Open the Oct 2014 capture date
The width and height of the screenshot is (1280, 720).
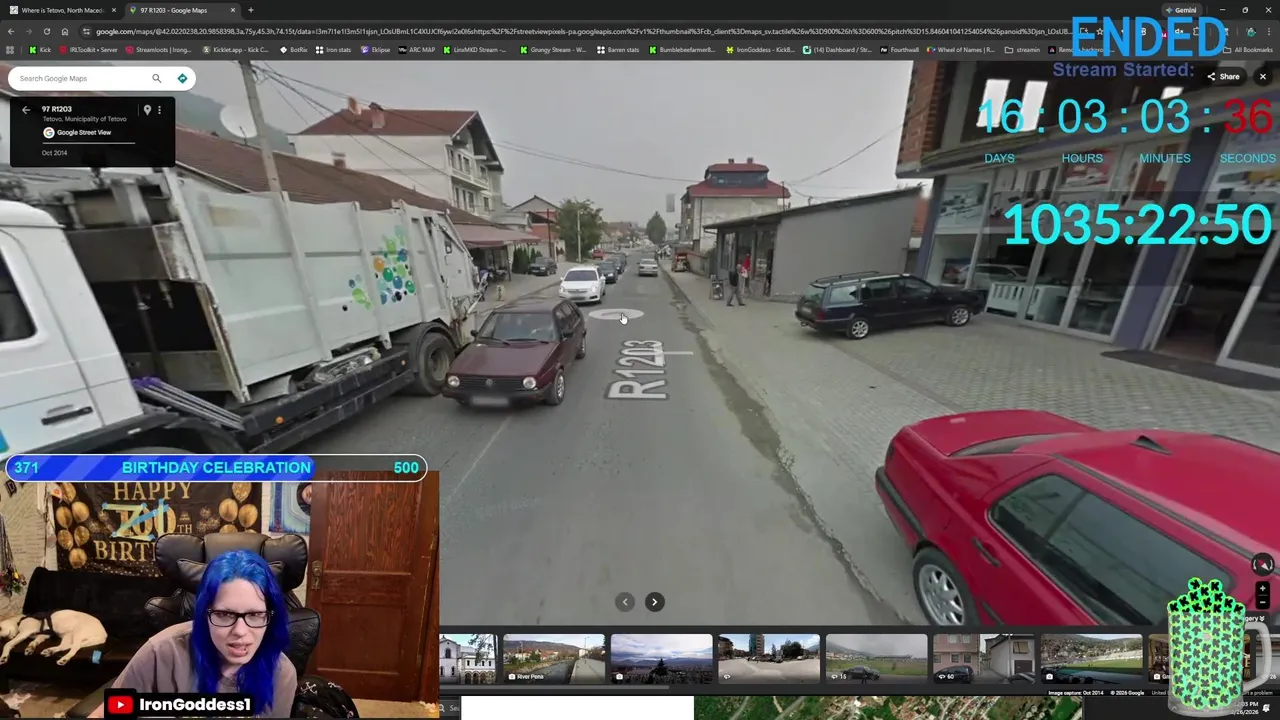[54, 153]
